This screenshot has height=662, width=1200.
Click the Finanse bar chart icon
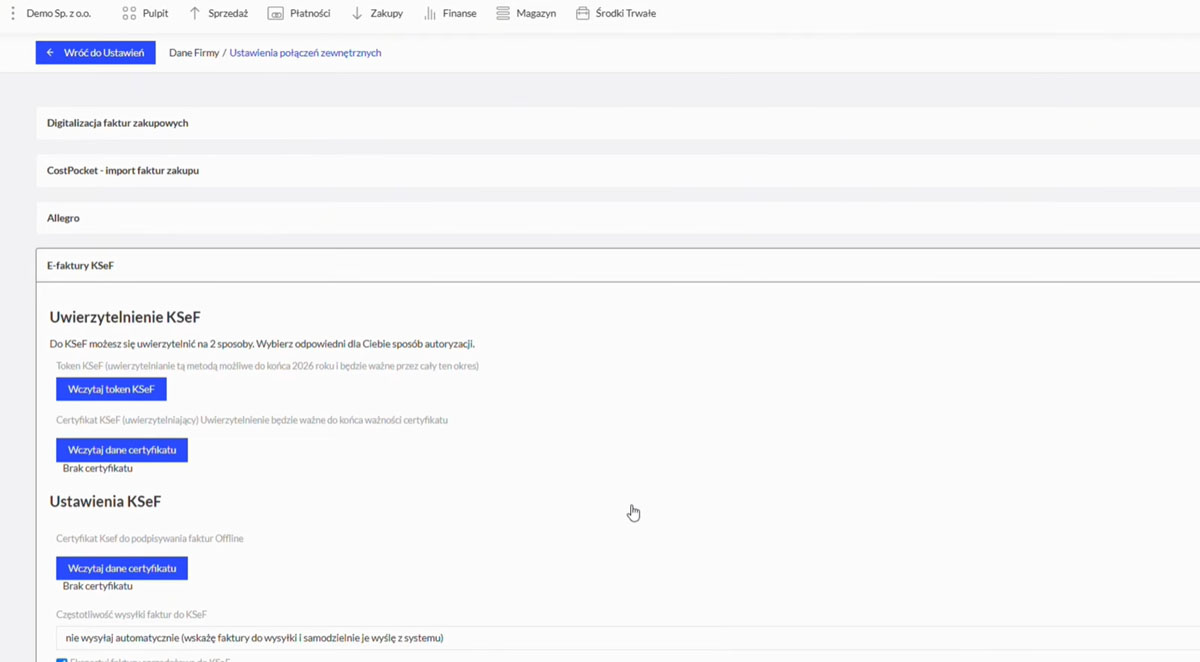(430, 14)
